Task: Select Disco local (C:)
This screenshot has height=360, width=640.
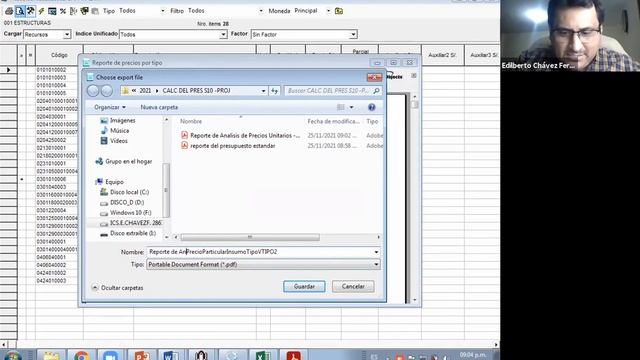Action: point(124,192)
